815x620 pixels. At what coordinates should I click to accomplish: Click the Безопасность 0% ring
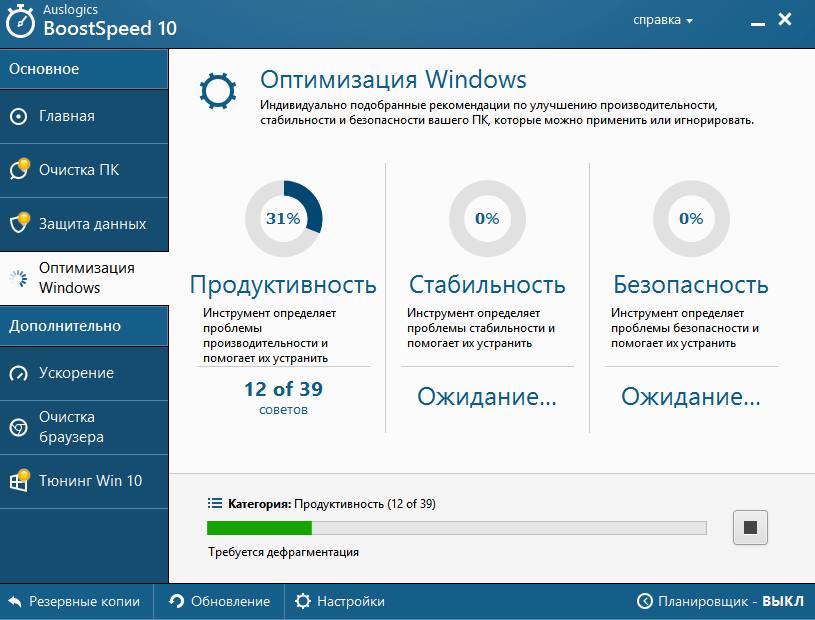pyautogui.click(x=691, y=218)
